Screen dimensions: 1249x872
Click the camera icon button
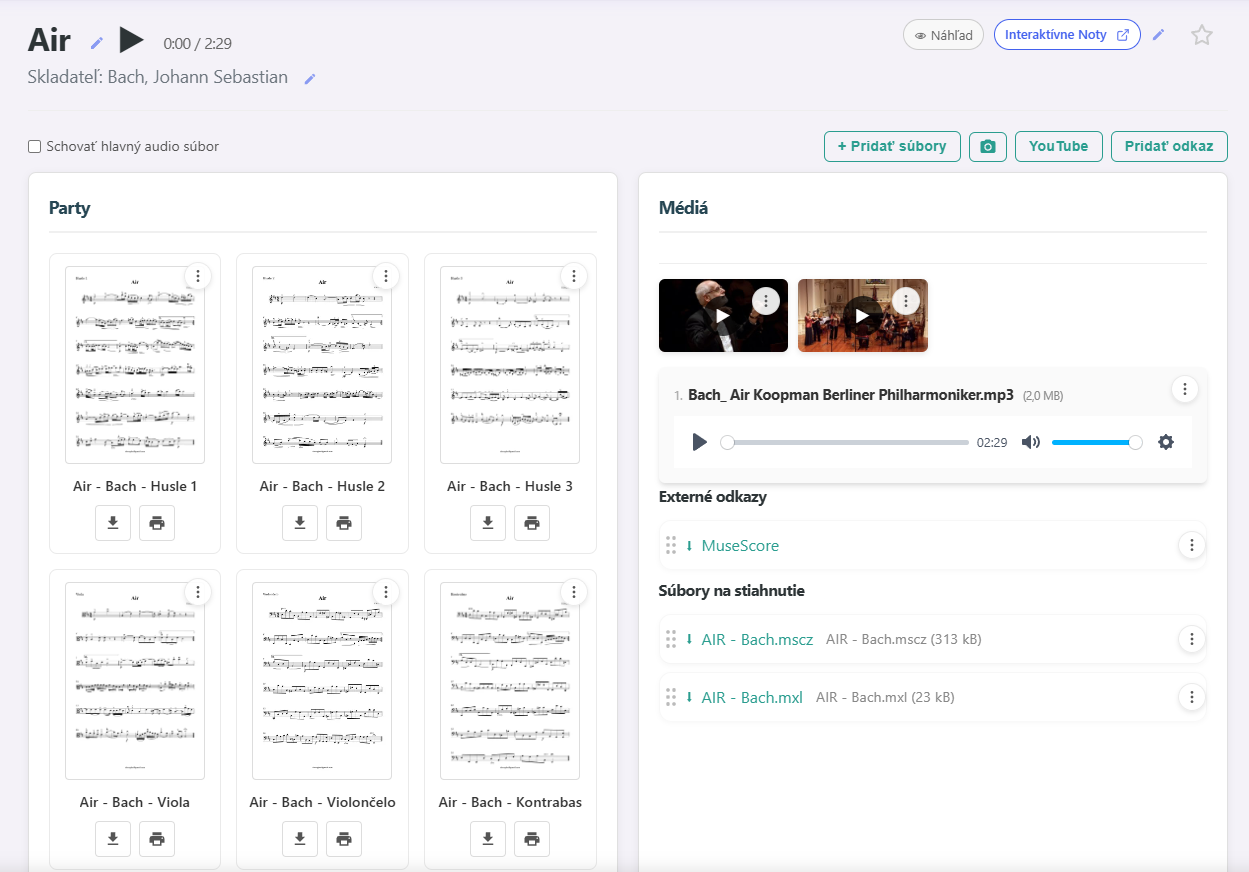pyautogui.click(x=988, y=146)
